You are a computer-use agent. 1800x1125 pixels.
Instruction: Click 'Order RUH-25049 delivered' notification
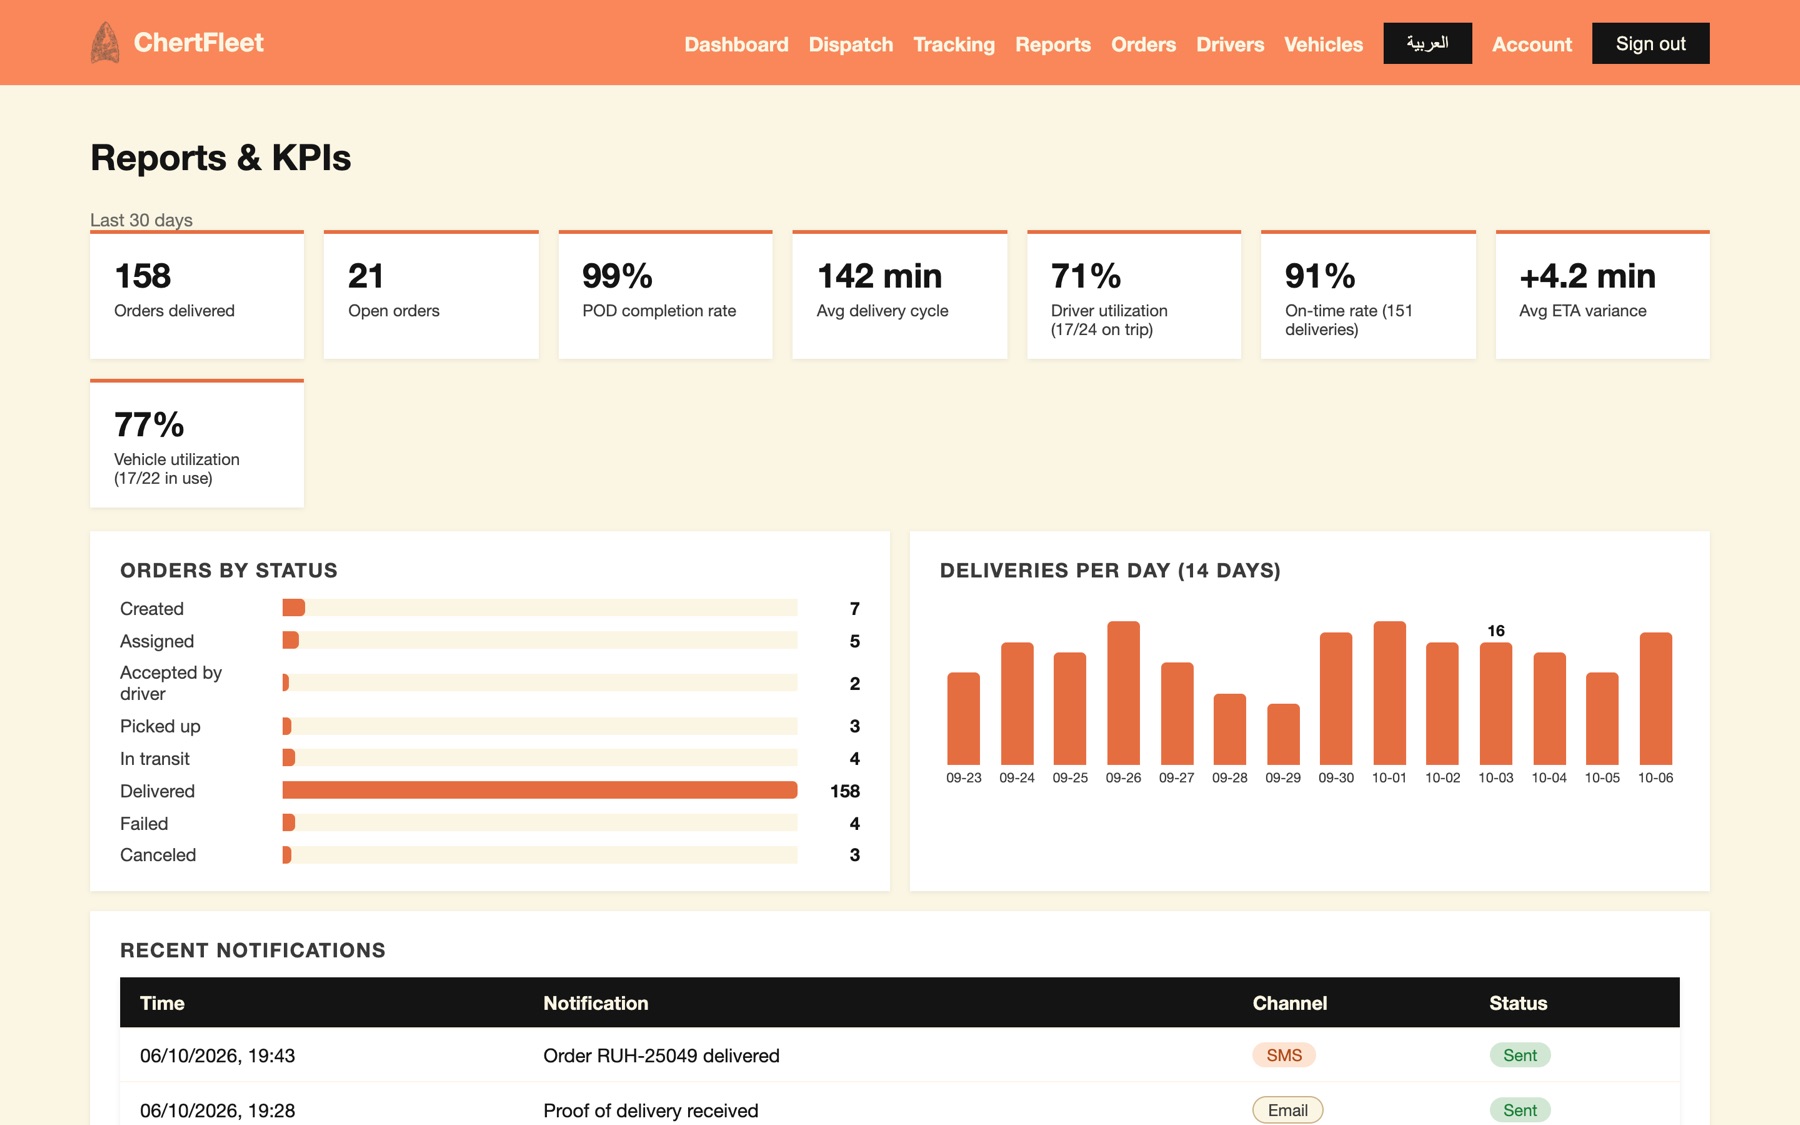pos(661,1056)
